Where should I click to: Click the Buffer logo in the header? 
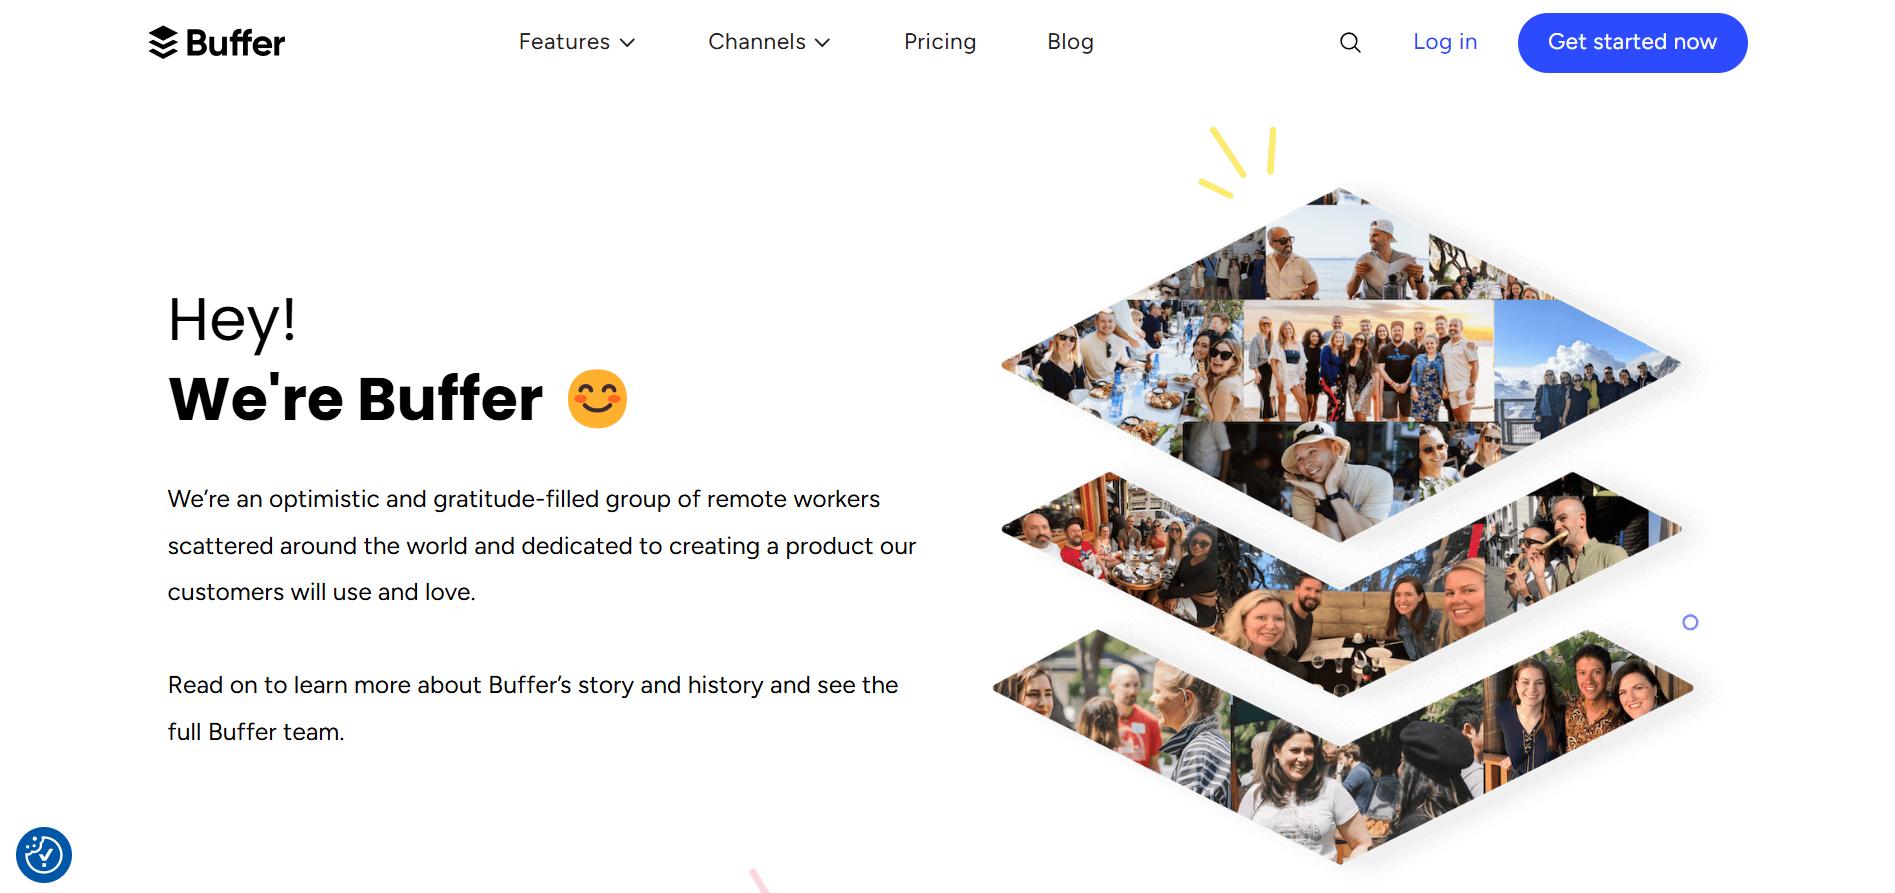[217, 42]
